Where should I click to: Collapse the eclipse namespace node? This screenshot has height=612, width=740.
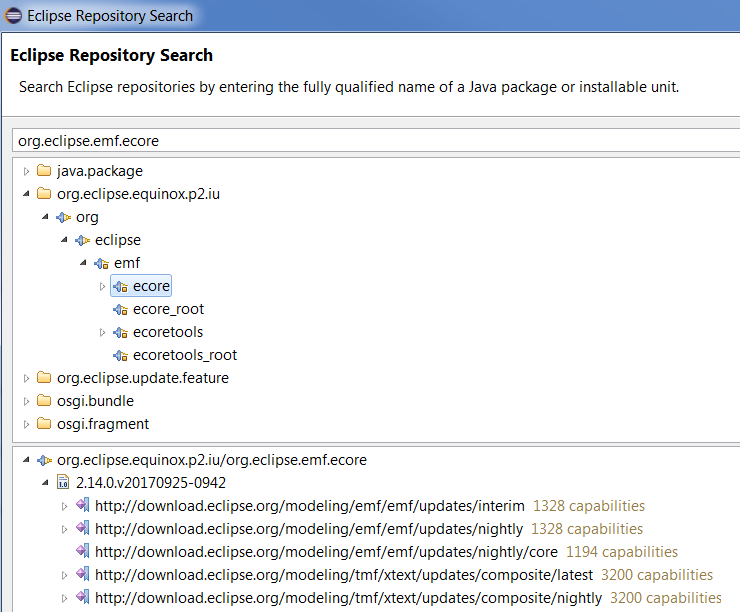(64, 240)
